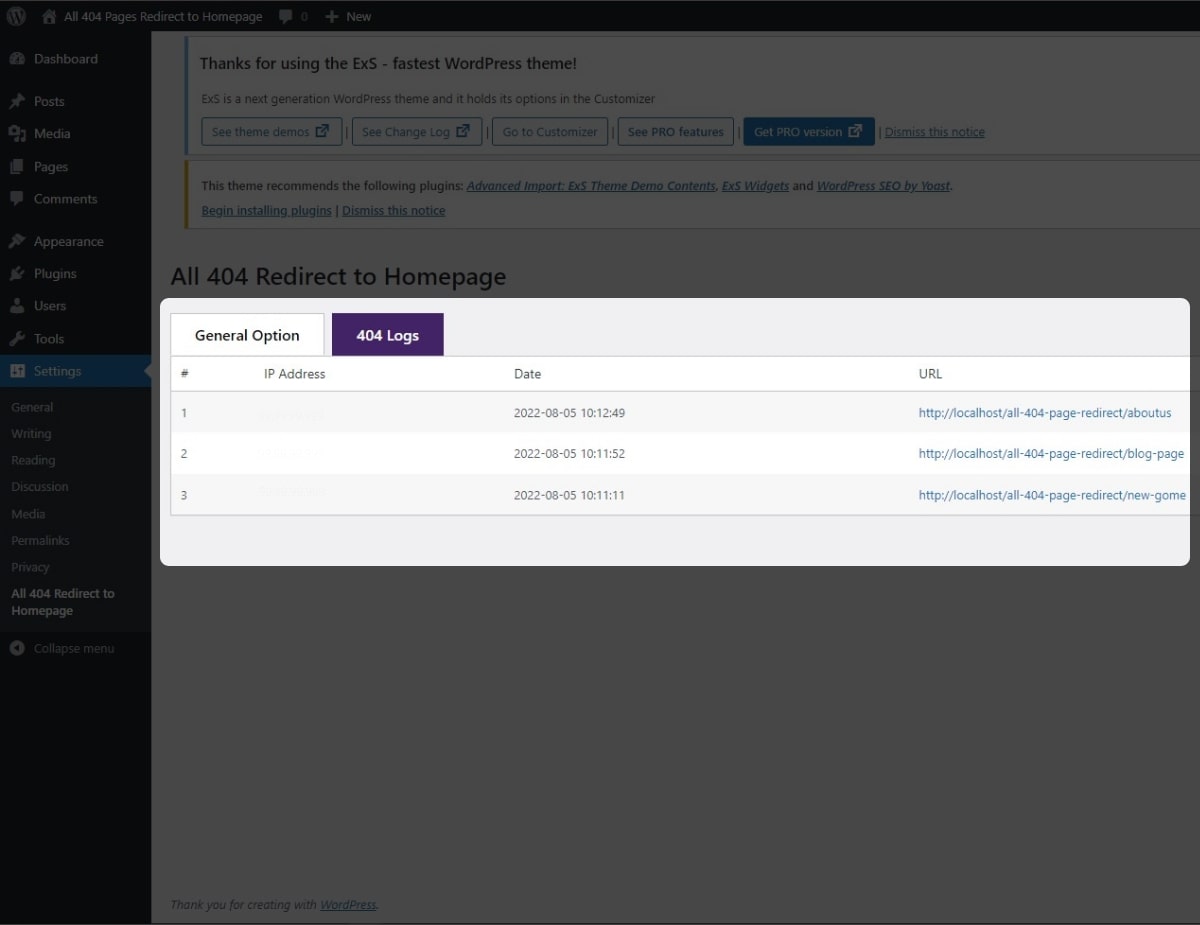The height and width of the screenshot is (925, 1200).
Task: Open the site home icon in admin bar
Action: pos(49,16)
